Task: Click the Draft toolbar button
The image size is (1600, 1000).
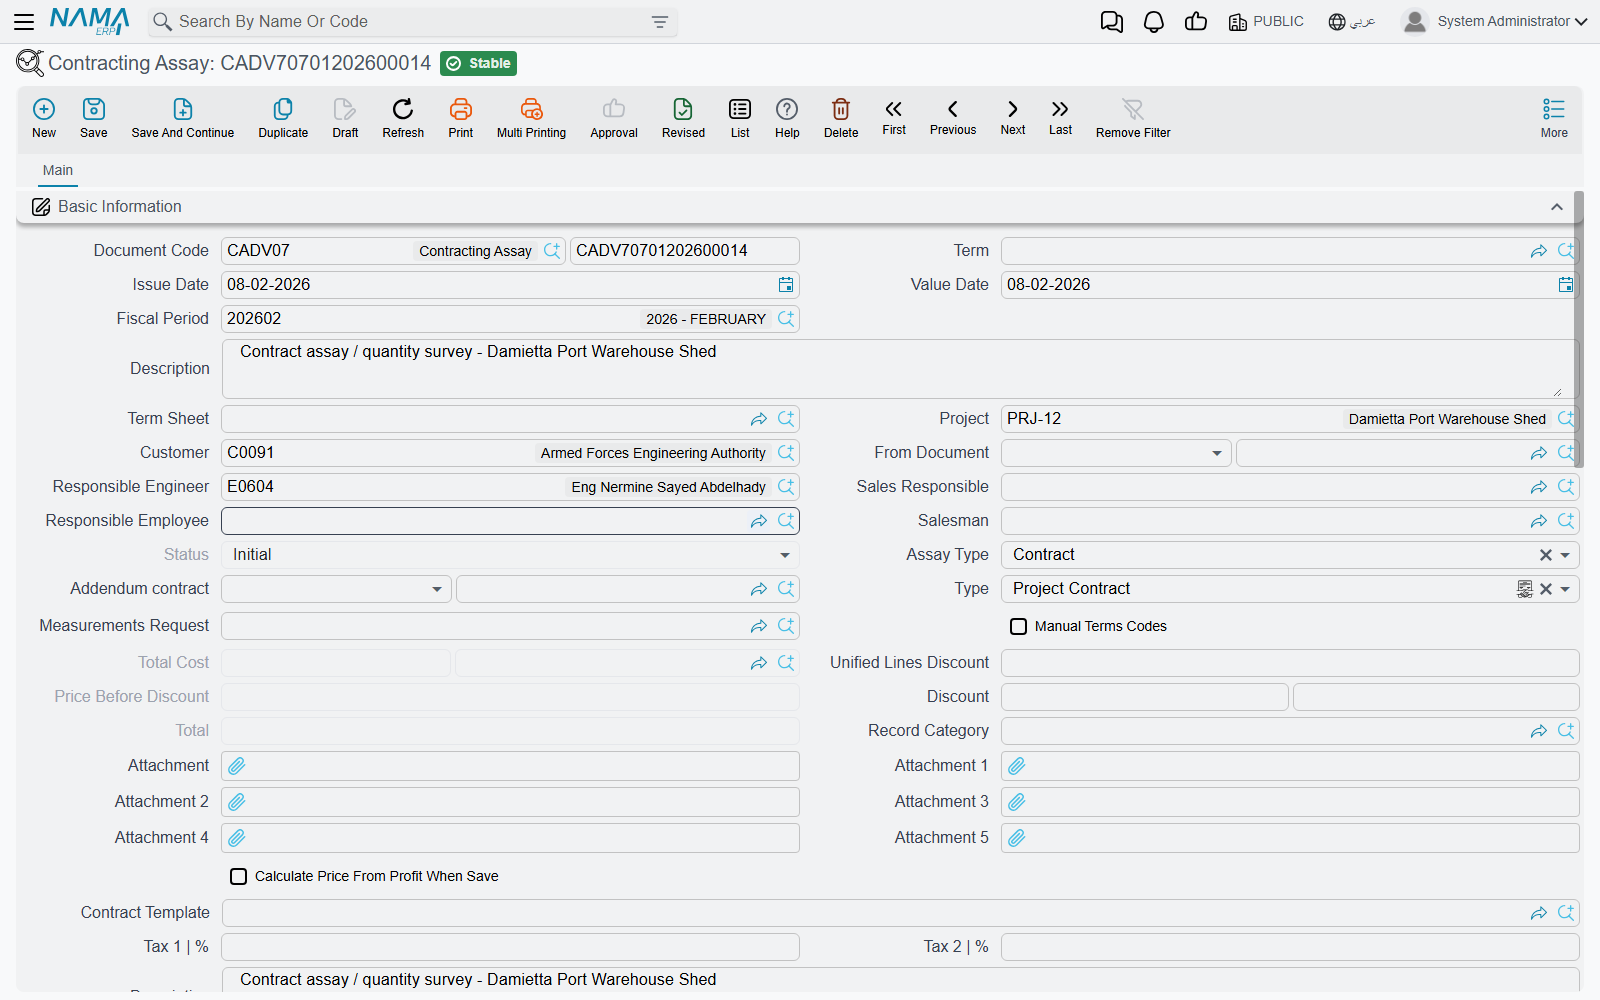Action: (345, 118)
